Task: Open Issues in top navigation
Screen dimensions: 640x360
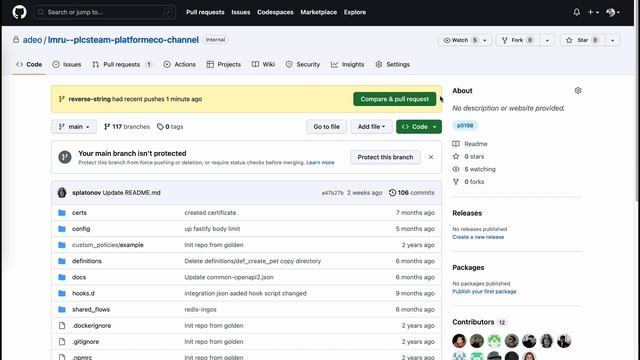Action: [240, 12]
